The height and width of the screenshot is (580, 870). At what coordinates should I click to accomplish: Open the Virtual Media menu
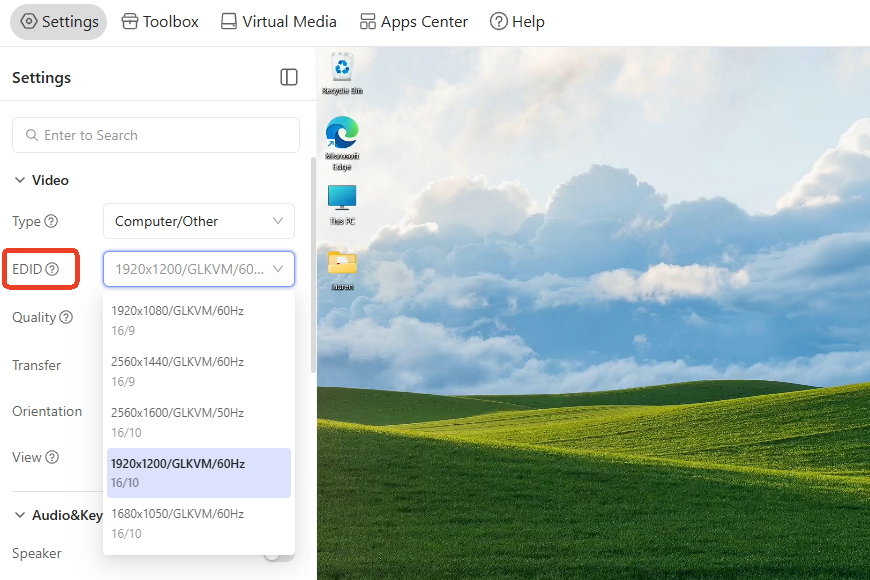pos(279,22)
